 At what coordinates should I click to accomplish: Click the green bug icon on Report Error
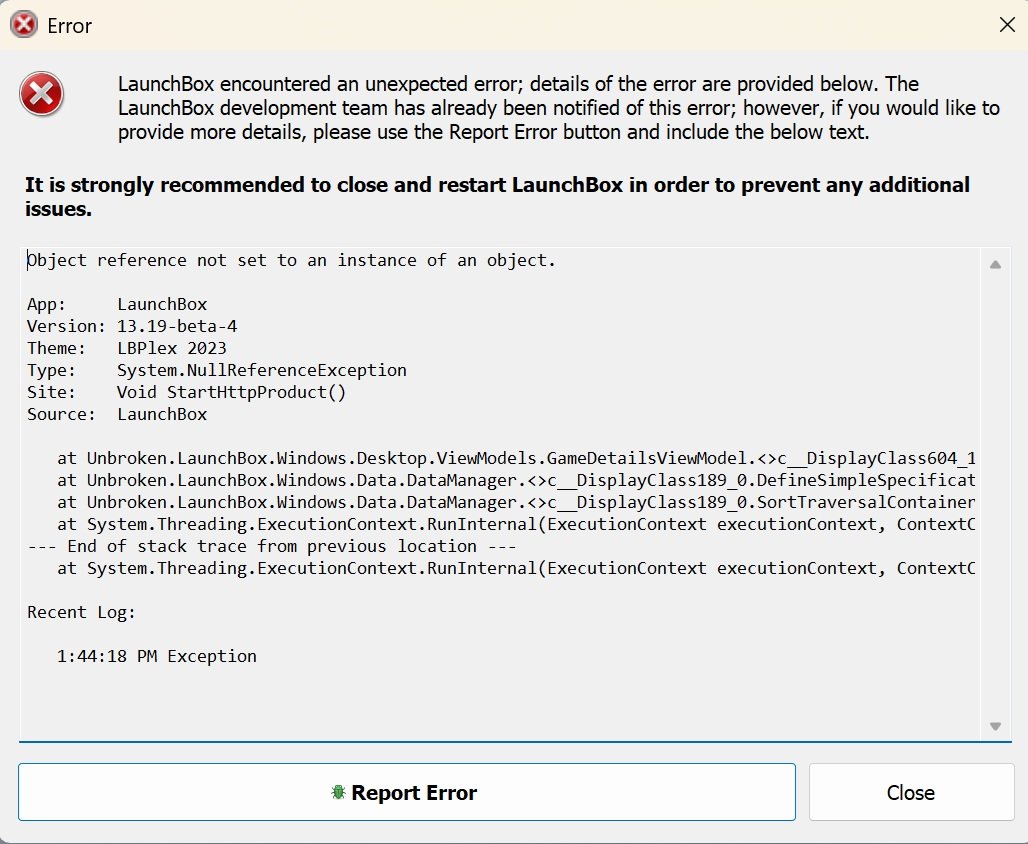click(x=338, y=792)
